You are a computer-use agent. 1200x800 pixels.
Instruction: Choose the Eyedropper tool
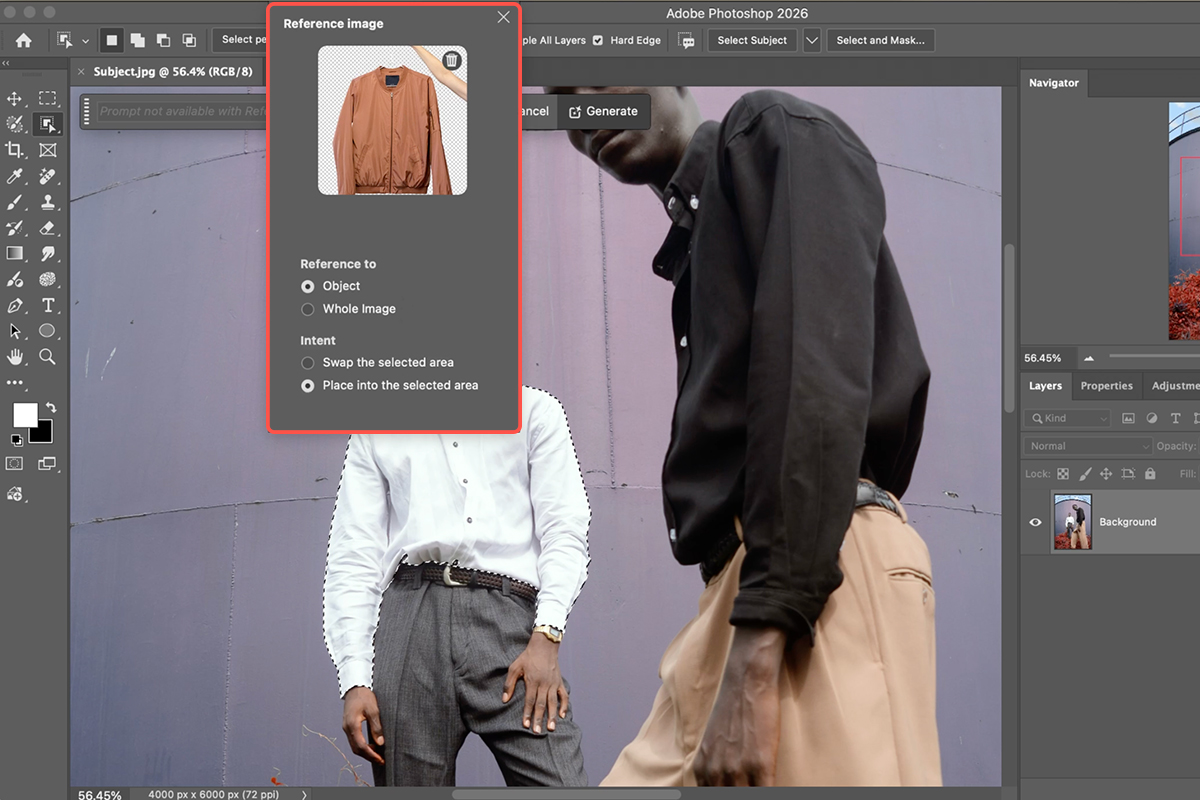point(15,176)
